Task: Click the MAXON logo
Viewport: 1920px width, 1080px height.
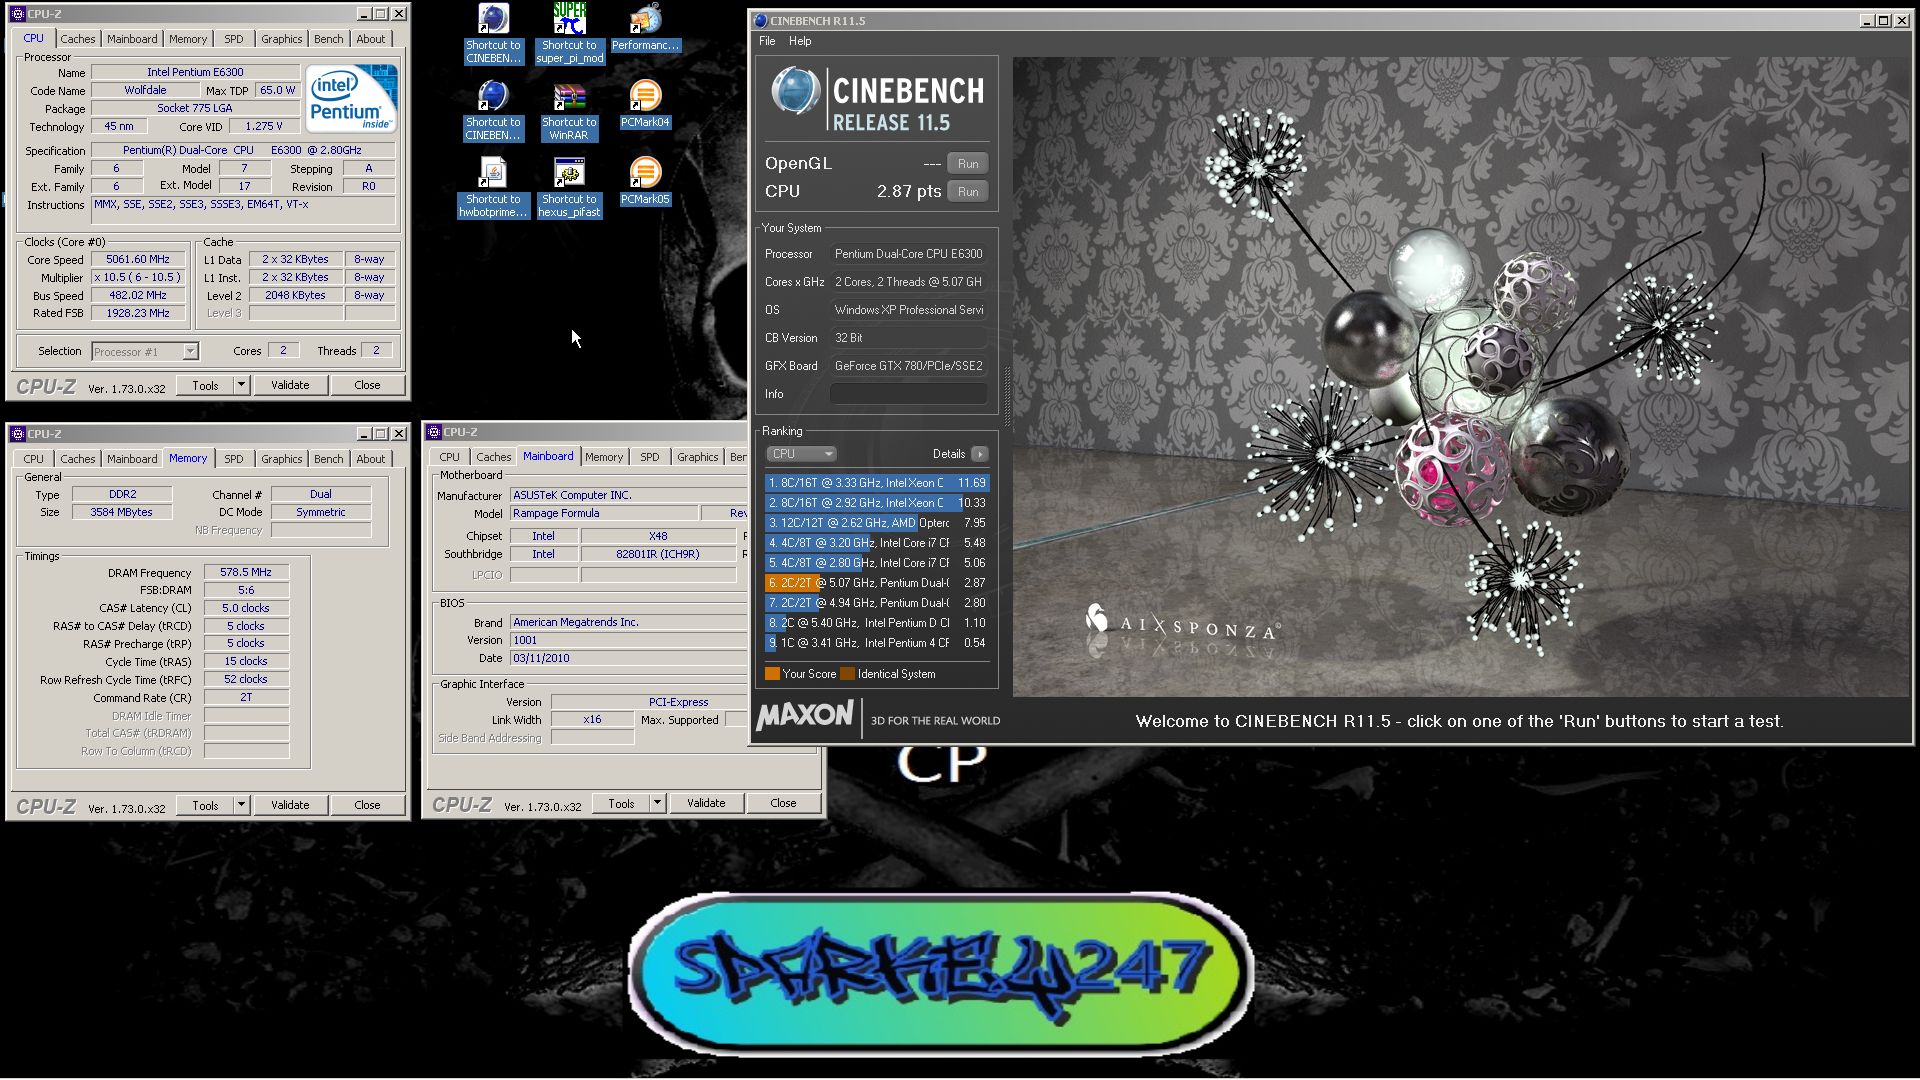Action: [805, 716]
